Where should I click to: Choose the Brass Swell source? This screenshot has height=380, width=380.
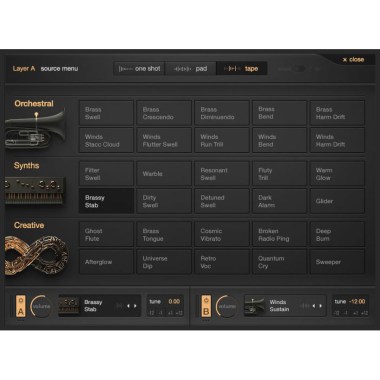tap(106, 113)
